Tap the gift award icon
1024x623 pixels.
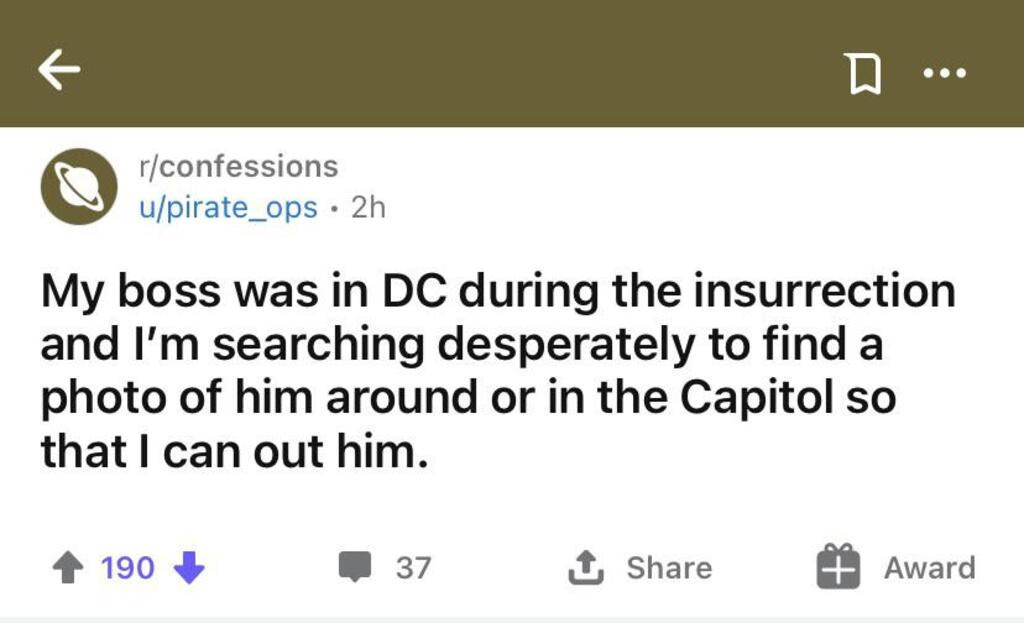coord(837,567)
